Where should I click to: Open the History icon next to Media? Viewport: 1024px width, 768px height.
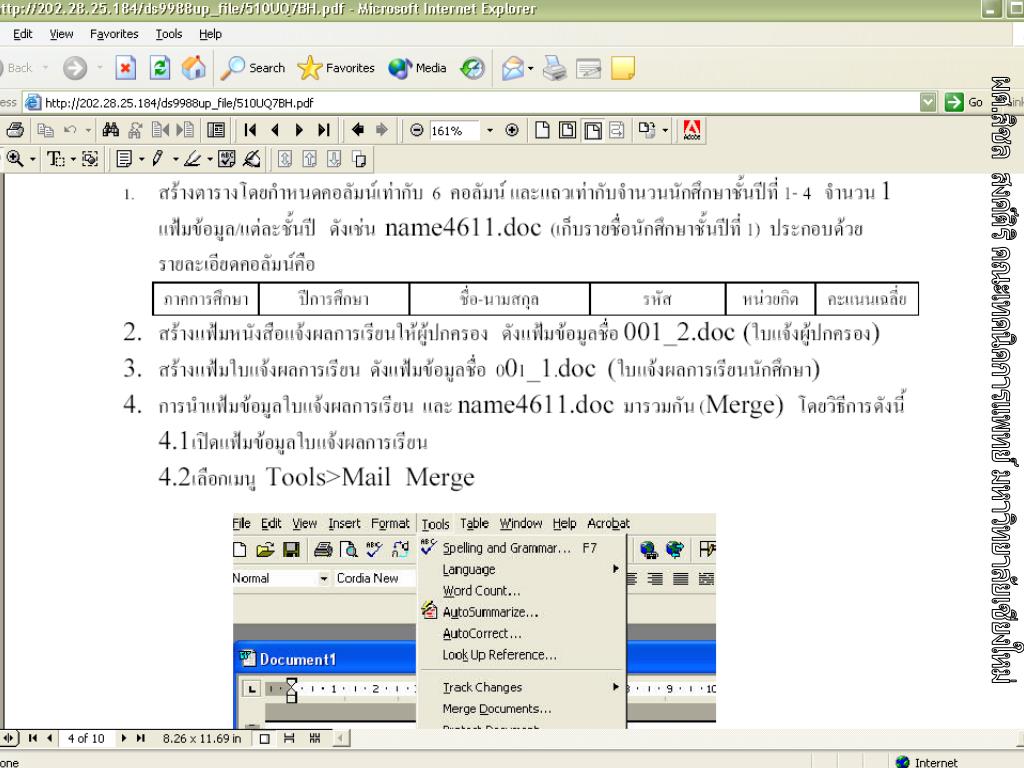click(x=472, y=68)
